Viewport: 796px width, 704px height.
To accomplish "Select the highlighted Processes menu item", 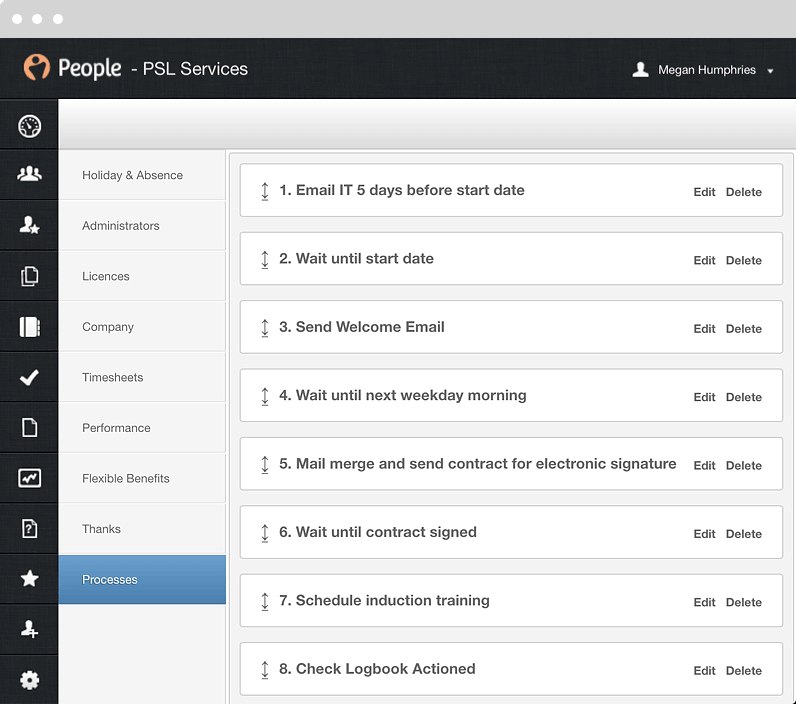I will tap(142, 579).
